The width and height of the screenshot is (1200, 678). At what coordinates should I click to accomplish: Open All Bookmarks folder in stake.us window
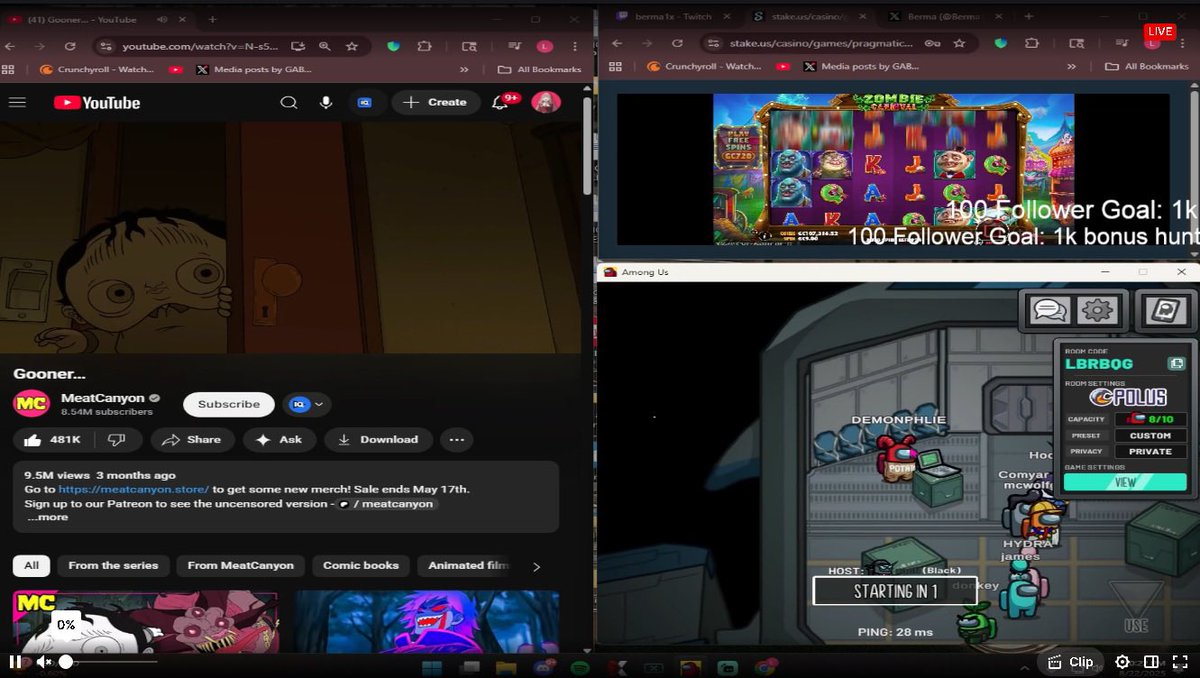[x=1147, y=66]
